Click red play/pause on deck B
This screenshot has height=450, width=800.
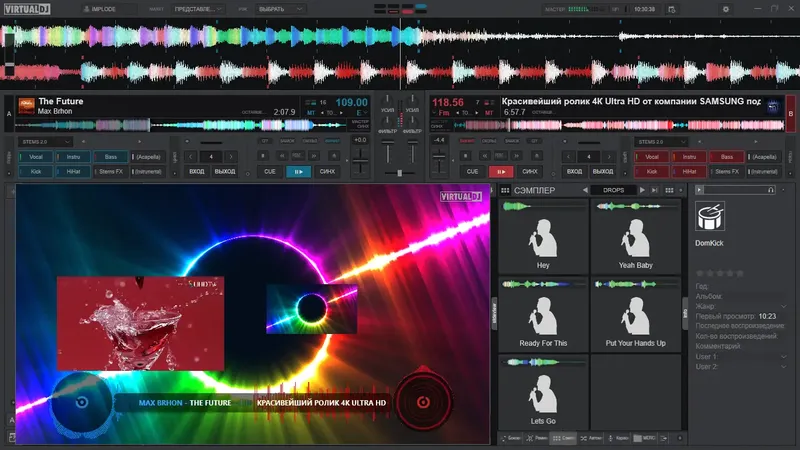tap(501, 172)
